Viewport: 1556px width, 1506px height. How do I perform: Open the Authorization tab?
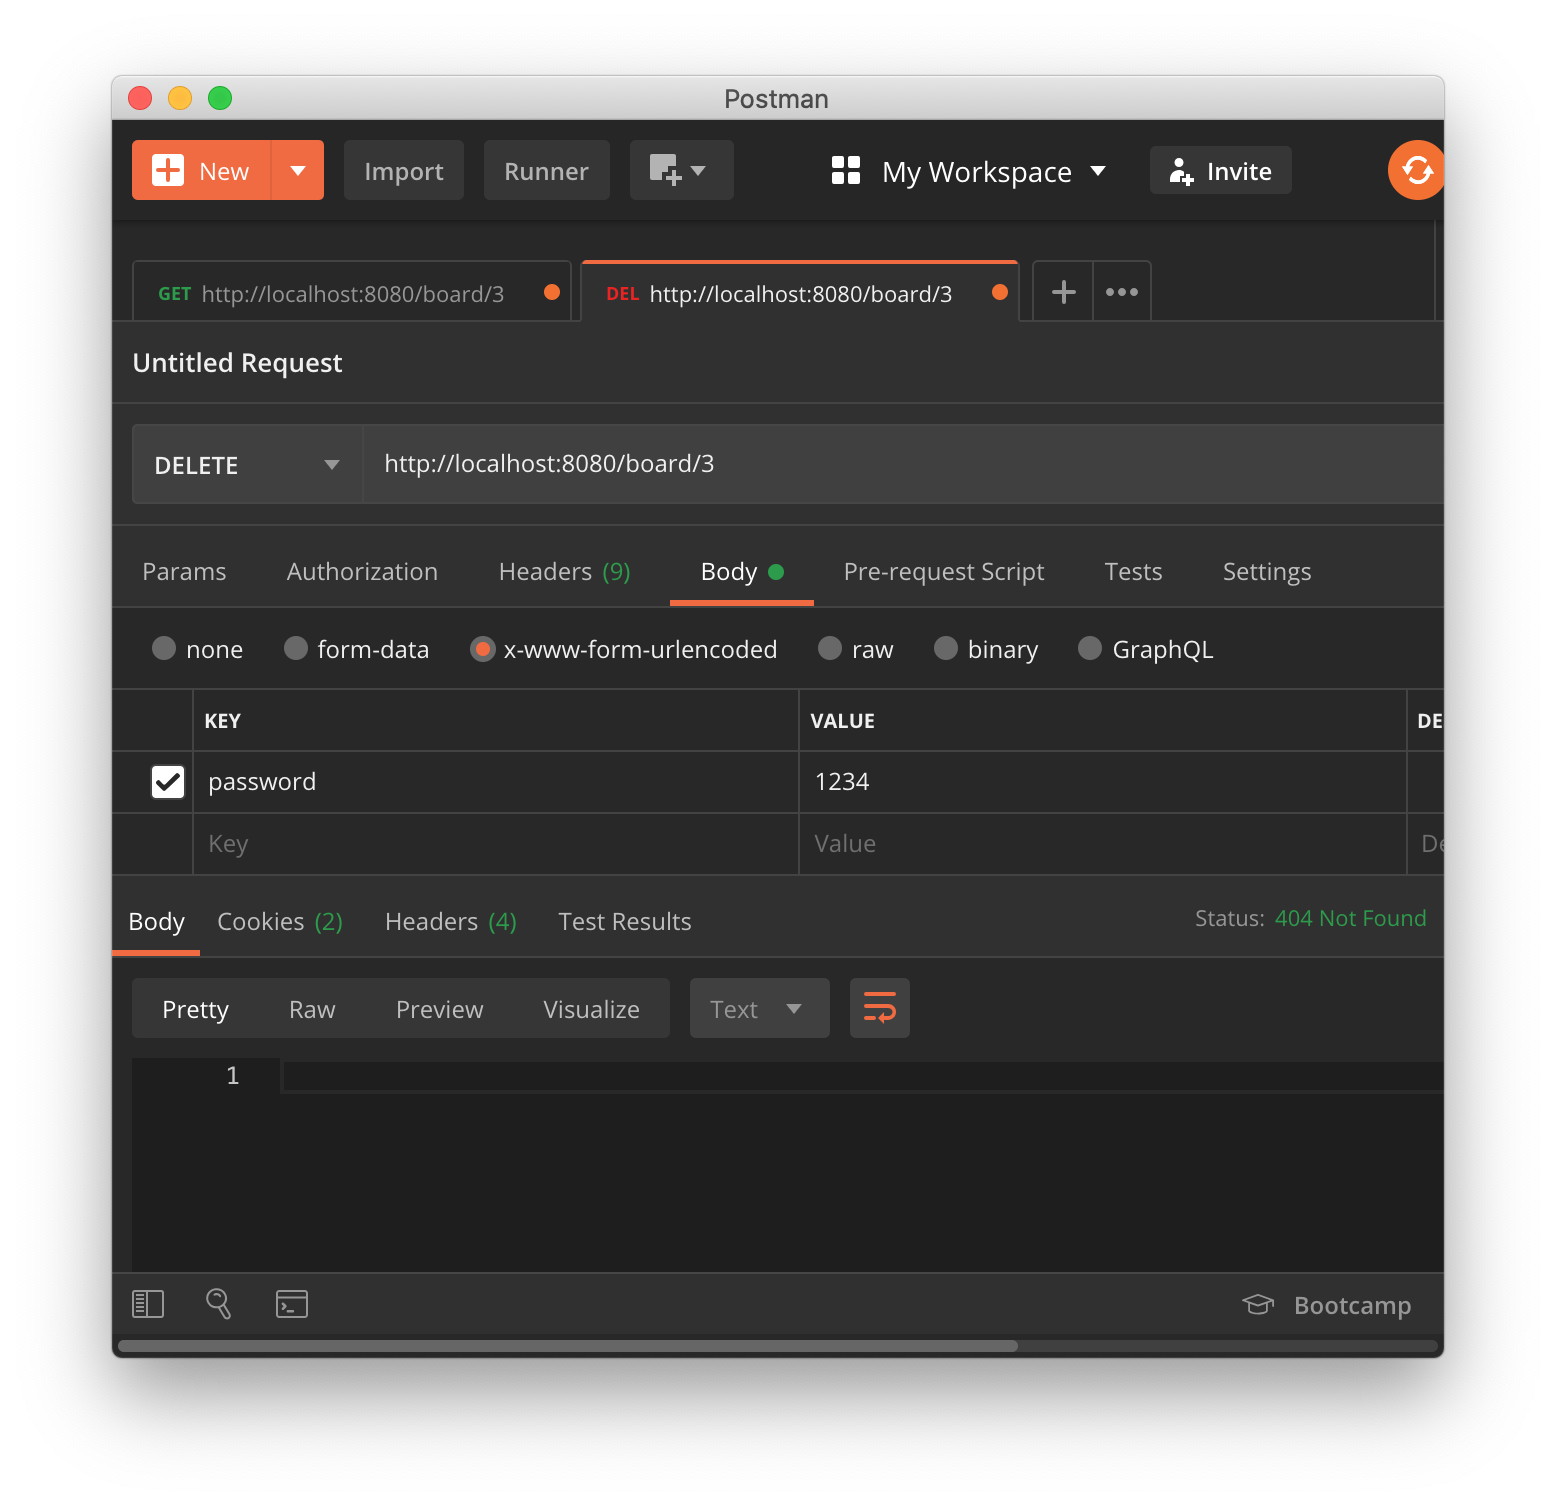coord(362,571)
